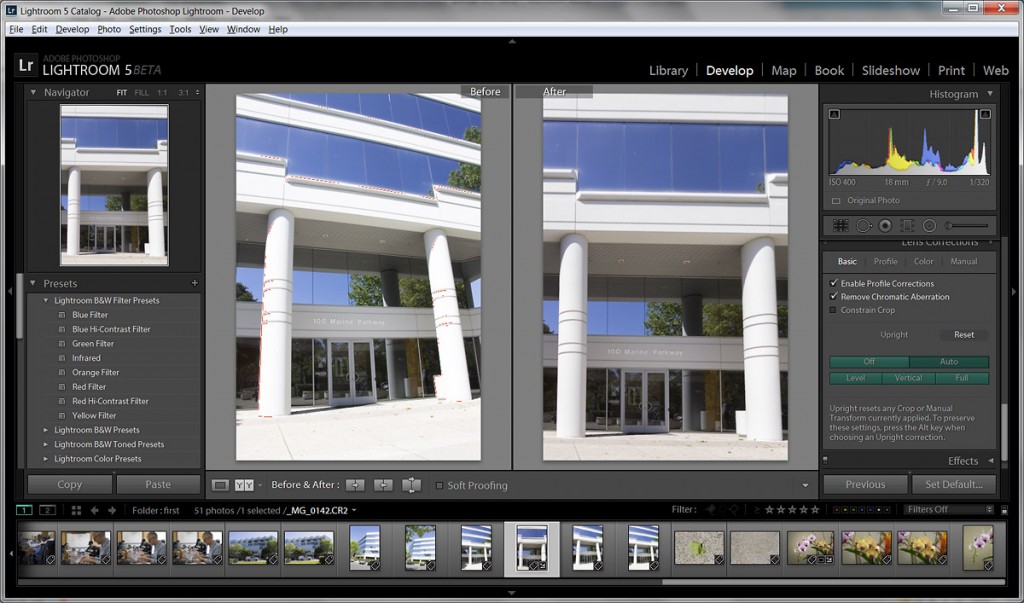Switch to Loupe view icon in toolbar
Viewport: 1024px width, 603px height.
pos(221,485)
